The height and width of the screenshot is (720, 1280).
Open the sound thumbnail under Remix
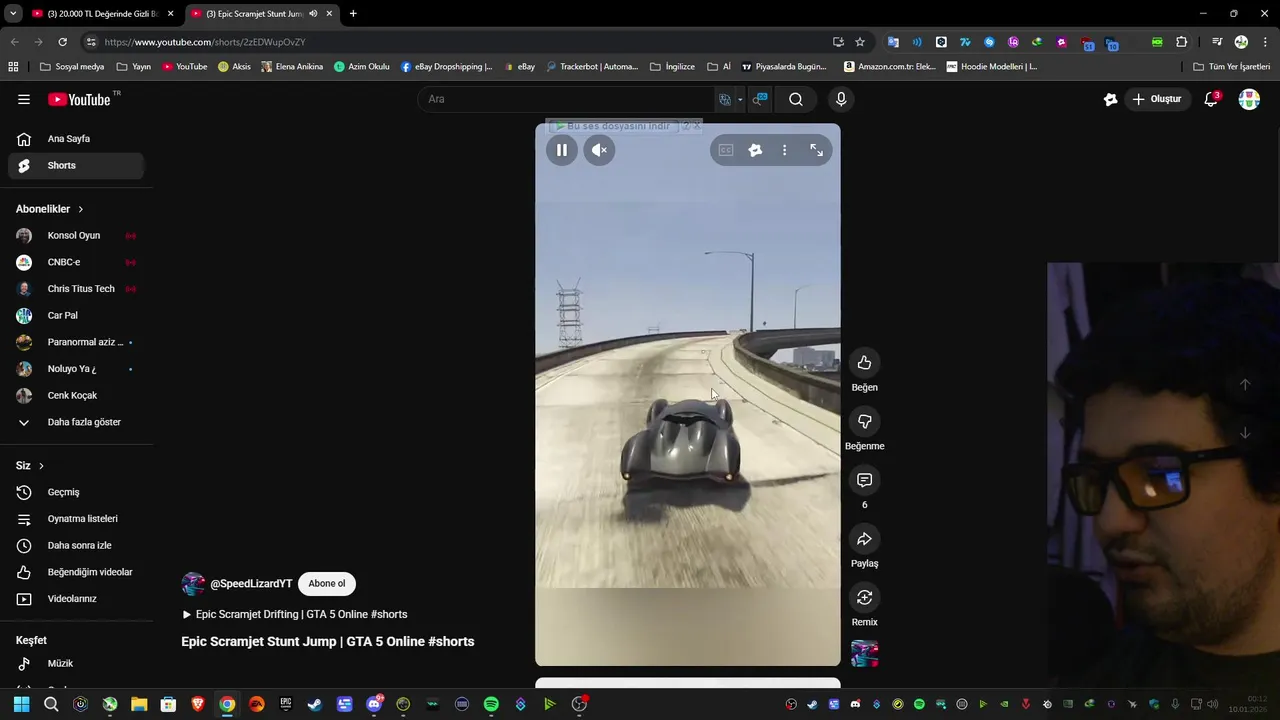(864, 654)
